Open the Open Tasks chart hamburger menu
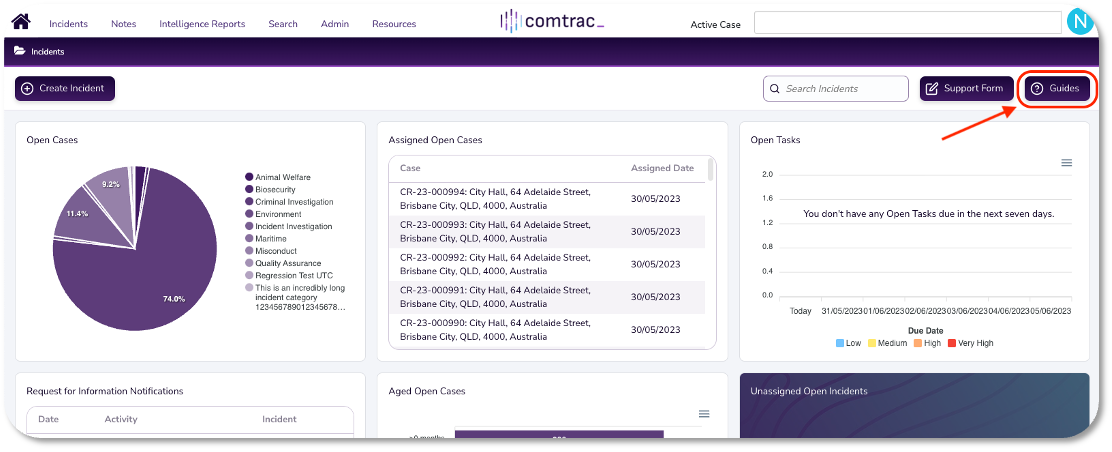 [1066, 163]
